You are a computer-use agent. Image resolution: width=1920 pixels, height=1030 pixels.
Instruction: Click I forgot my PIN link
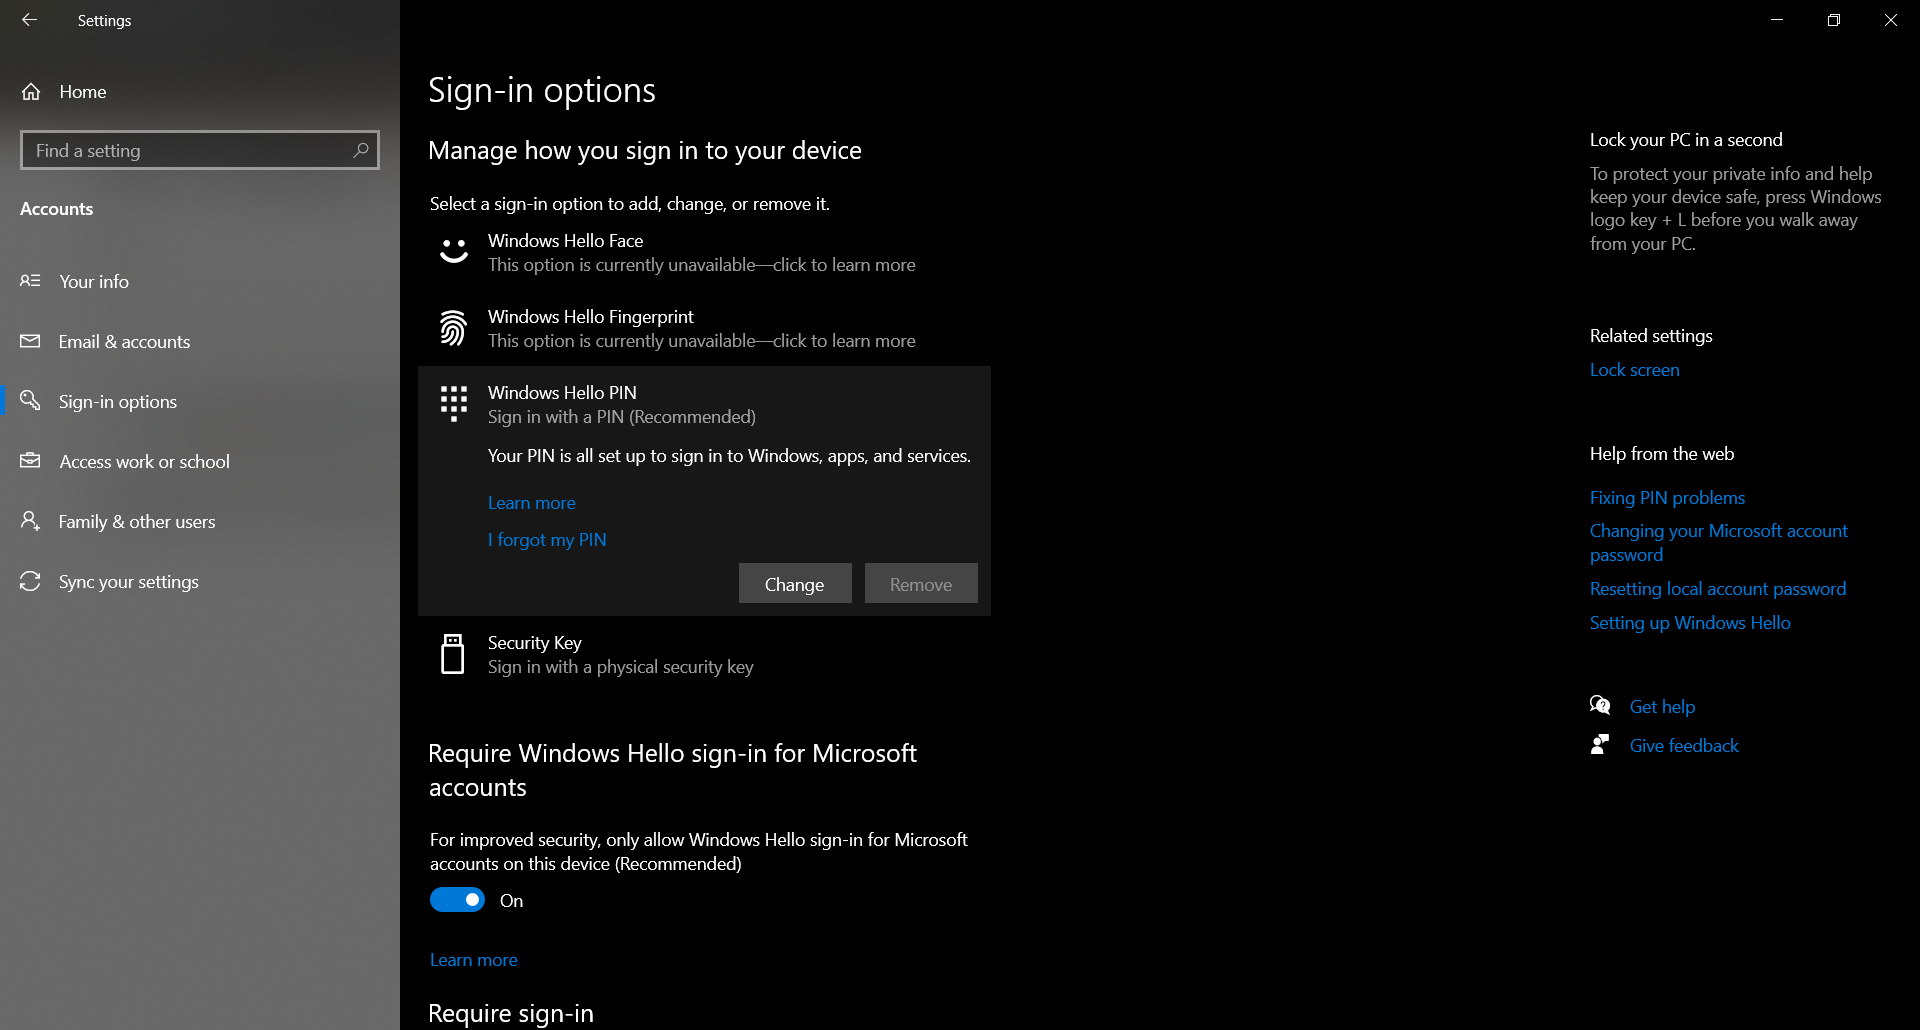[x=547, y=540]
